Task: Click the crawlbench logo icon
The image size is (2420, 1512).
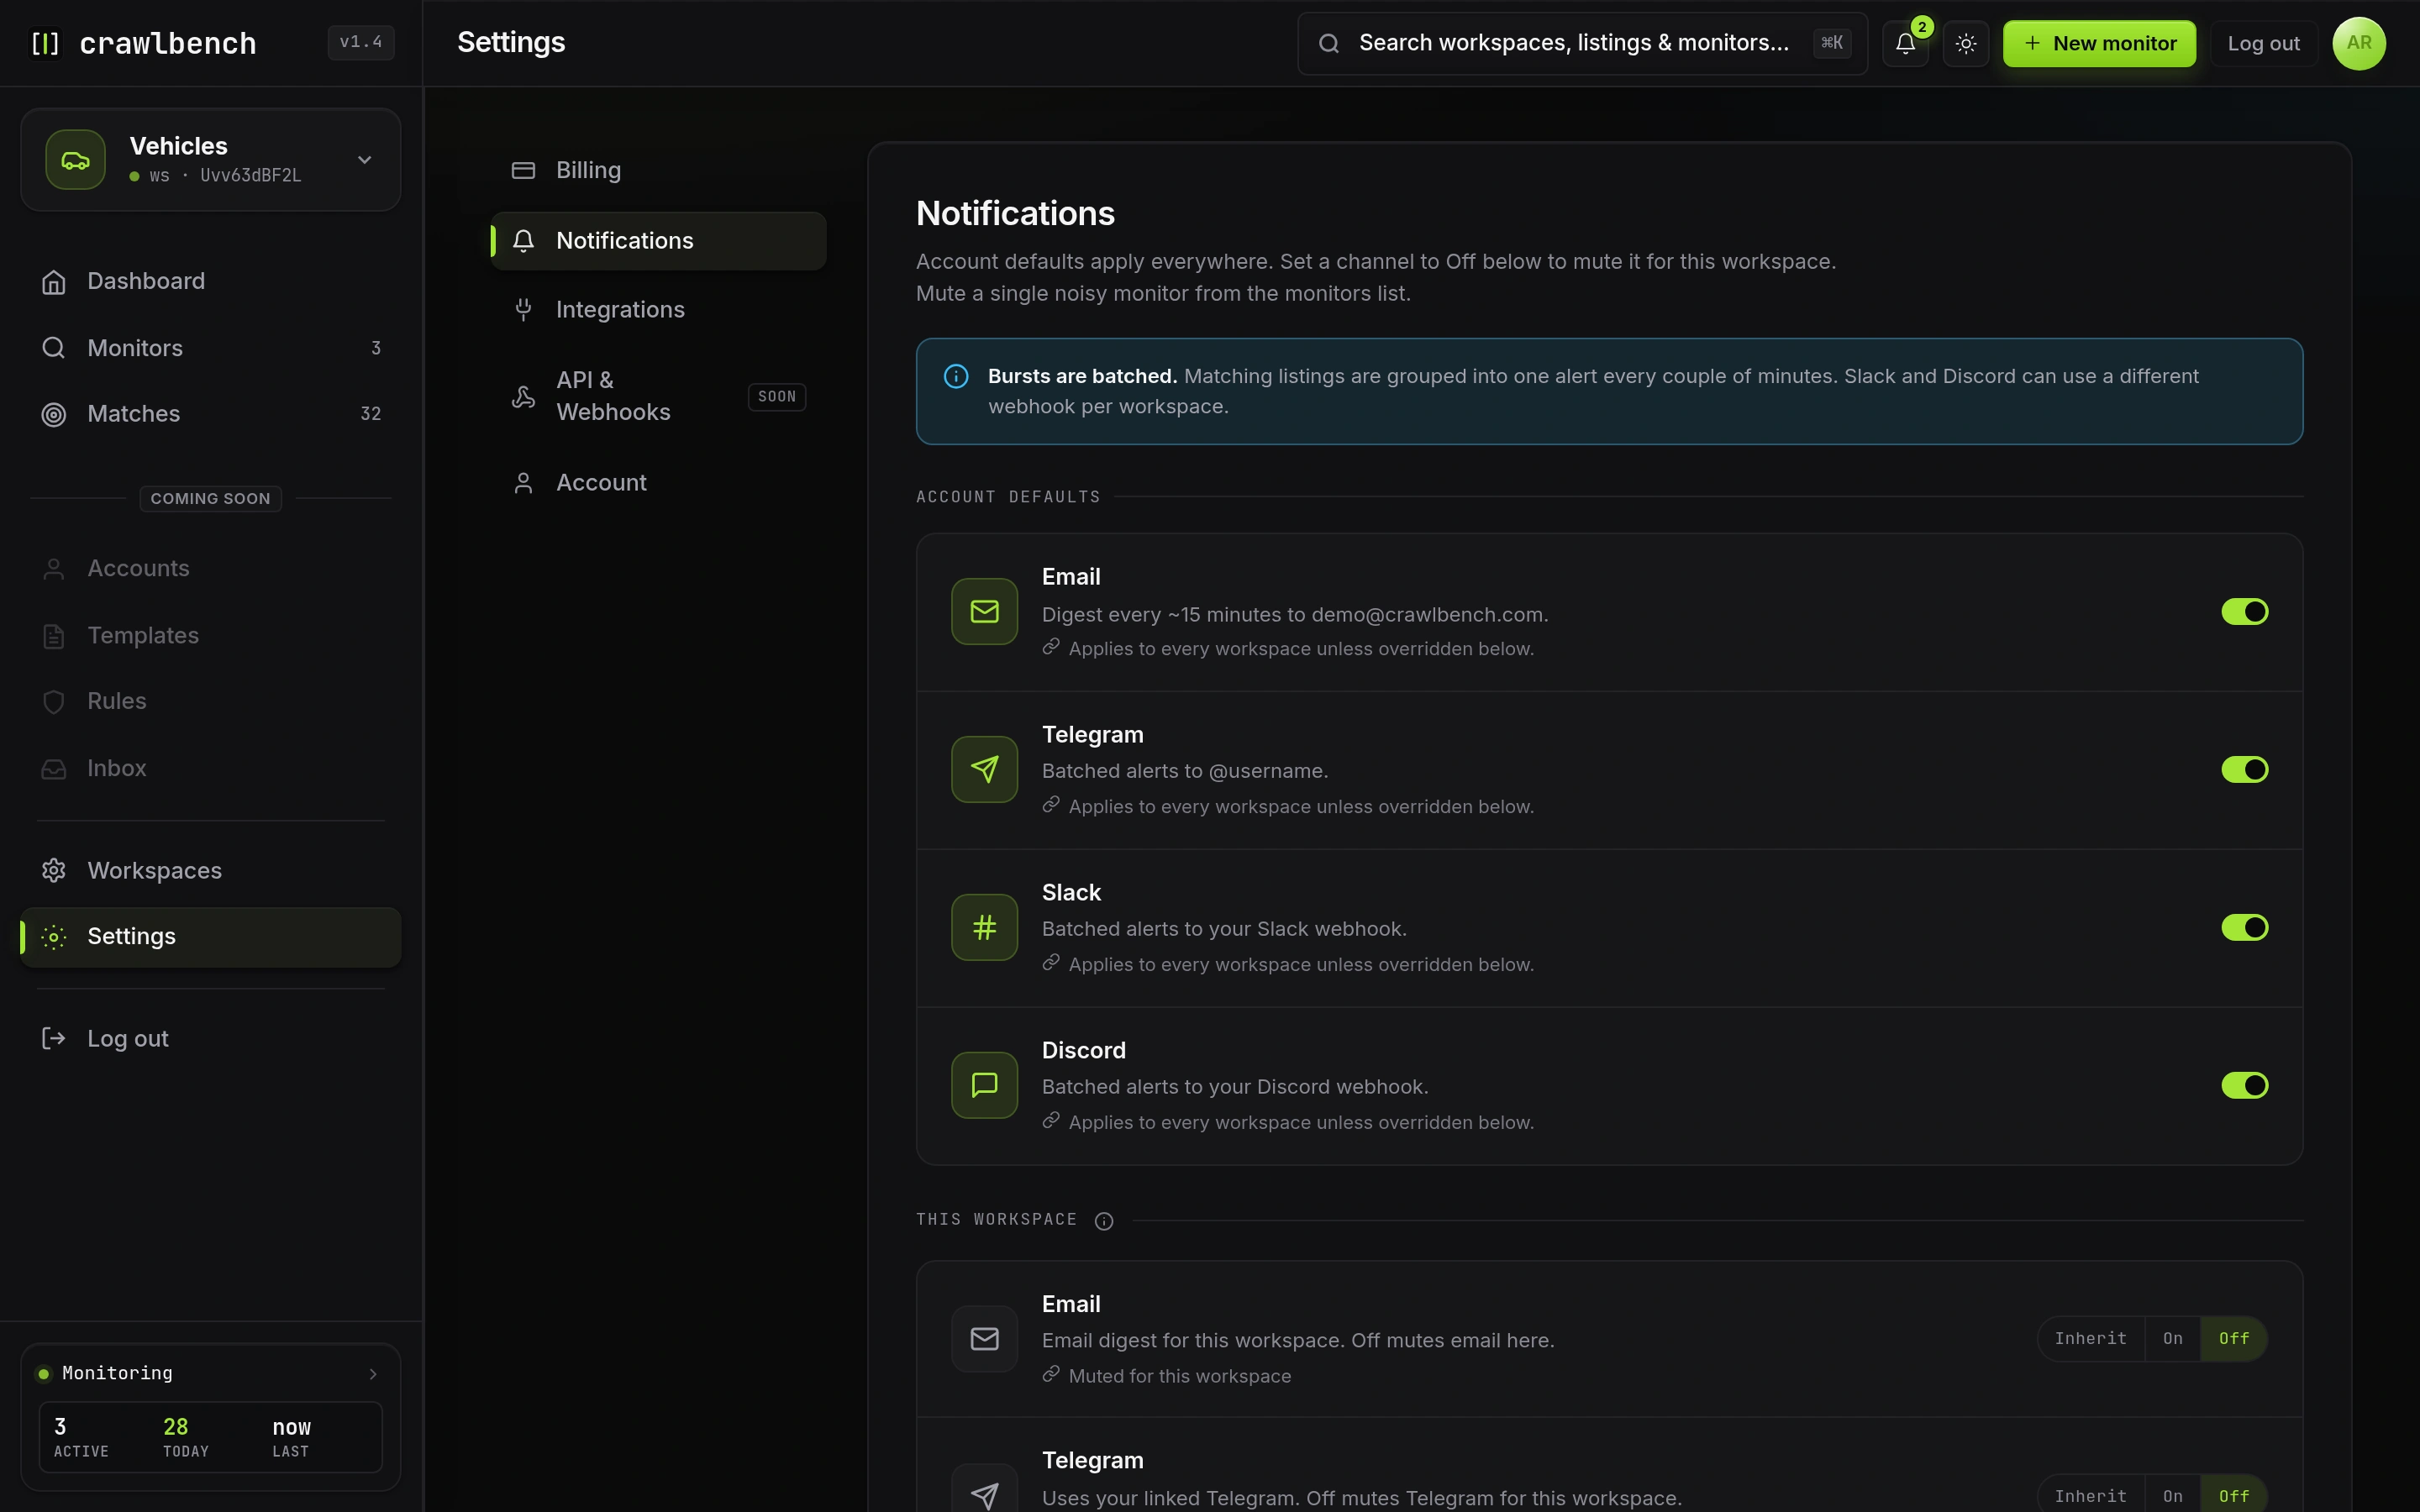Action: tap(45, 43)
